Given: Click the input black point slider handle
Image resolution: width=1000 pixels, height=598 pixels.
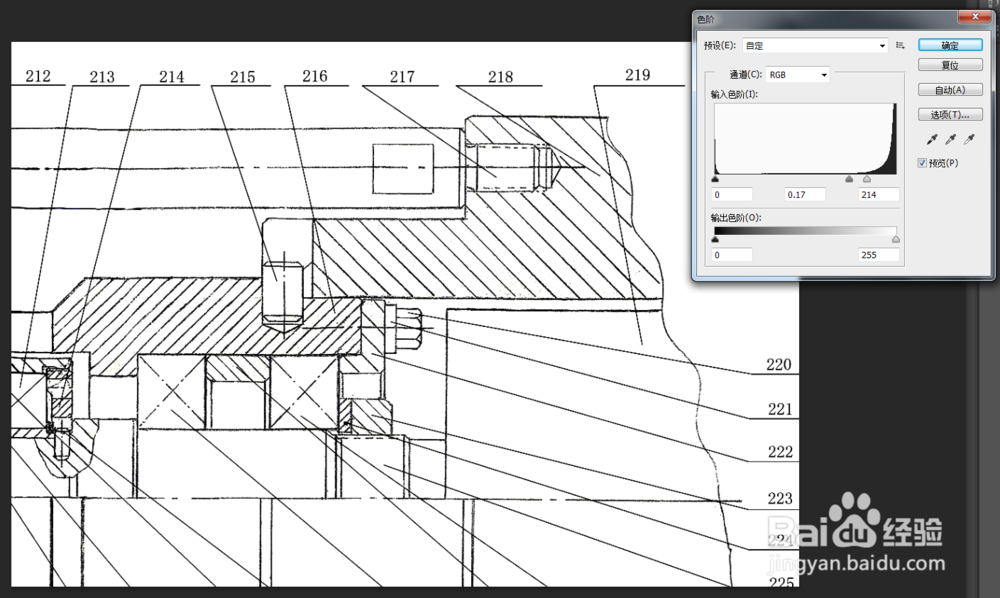Looking at the screenshot, I should [x=715, y=179].
